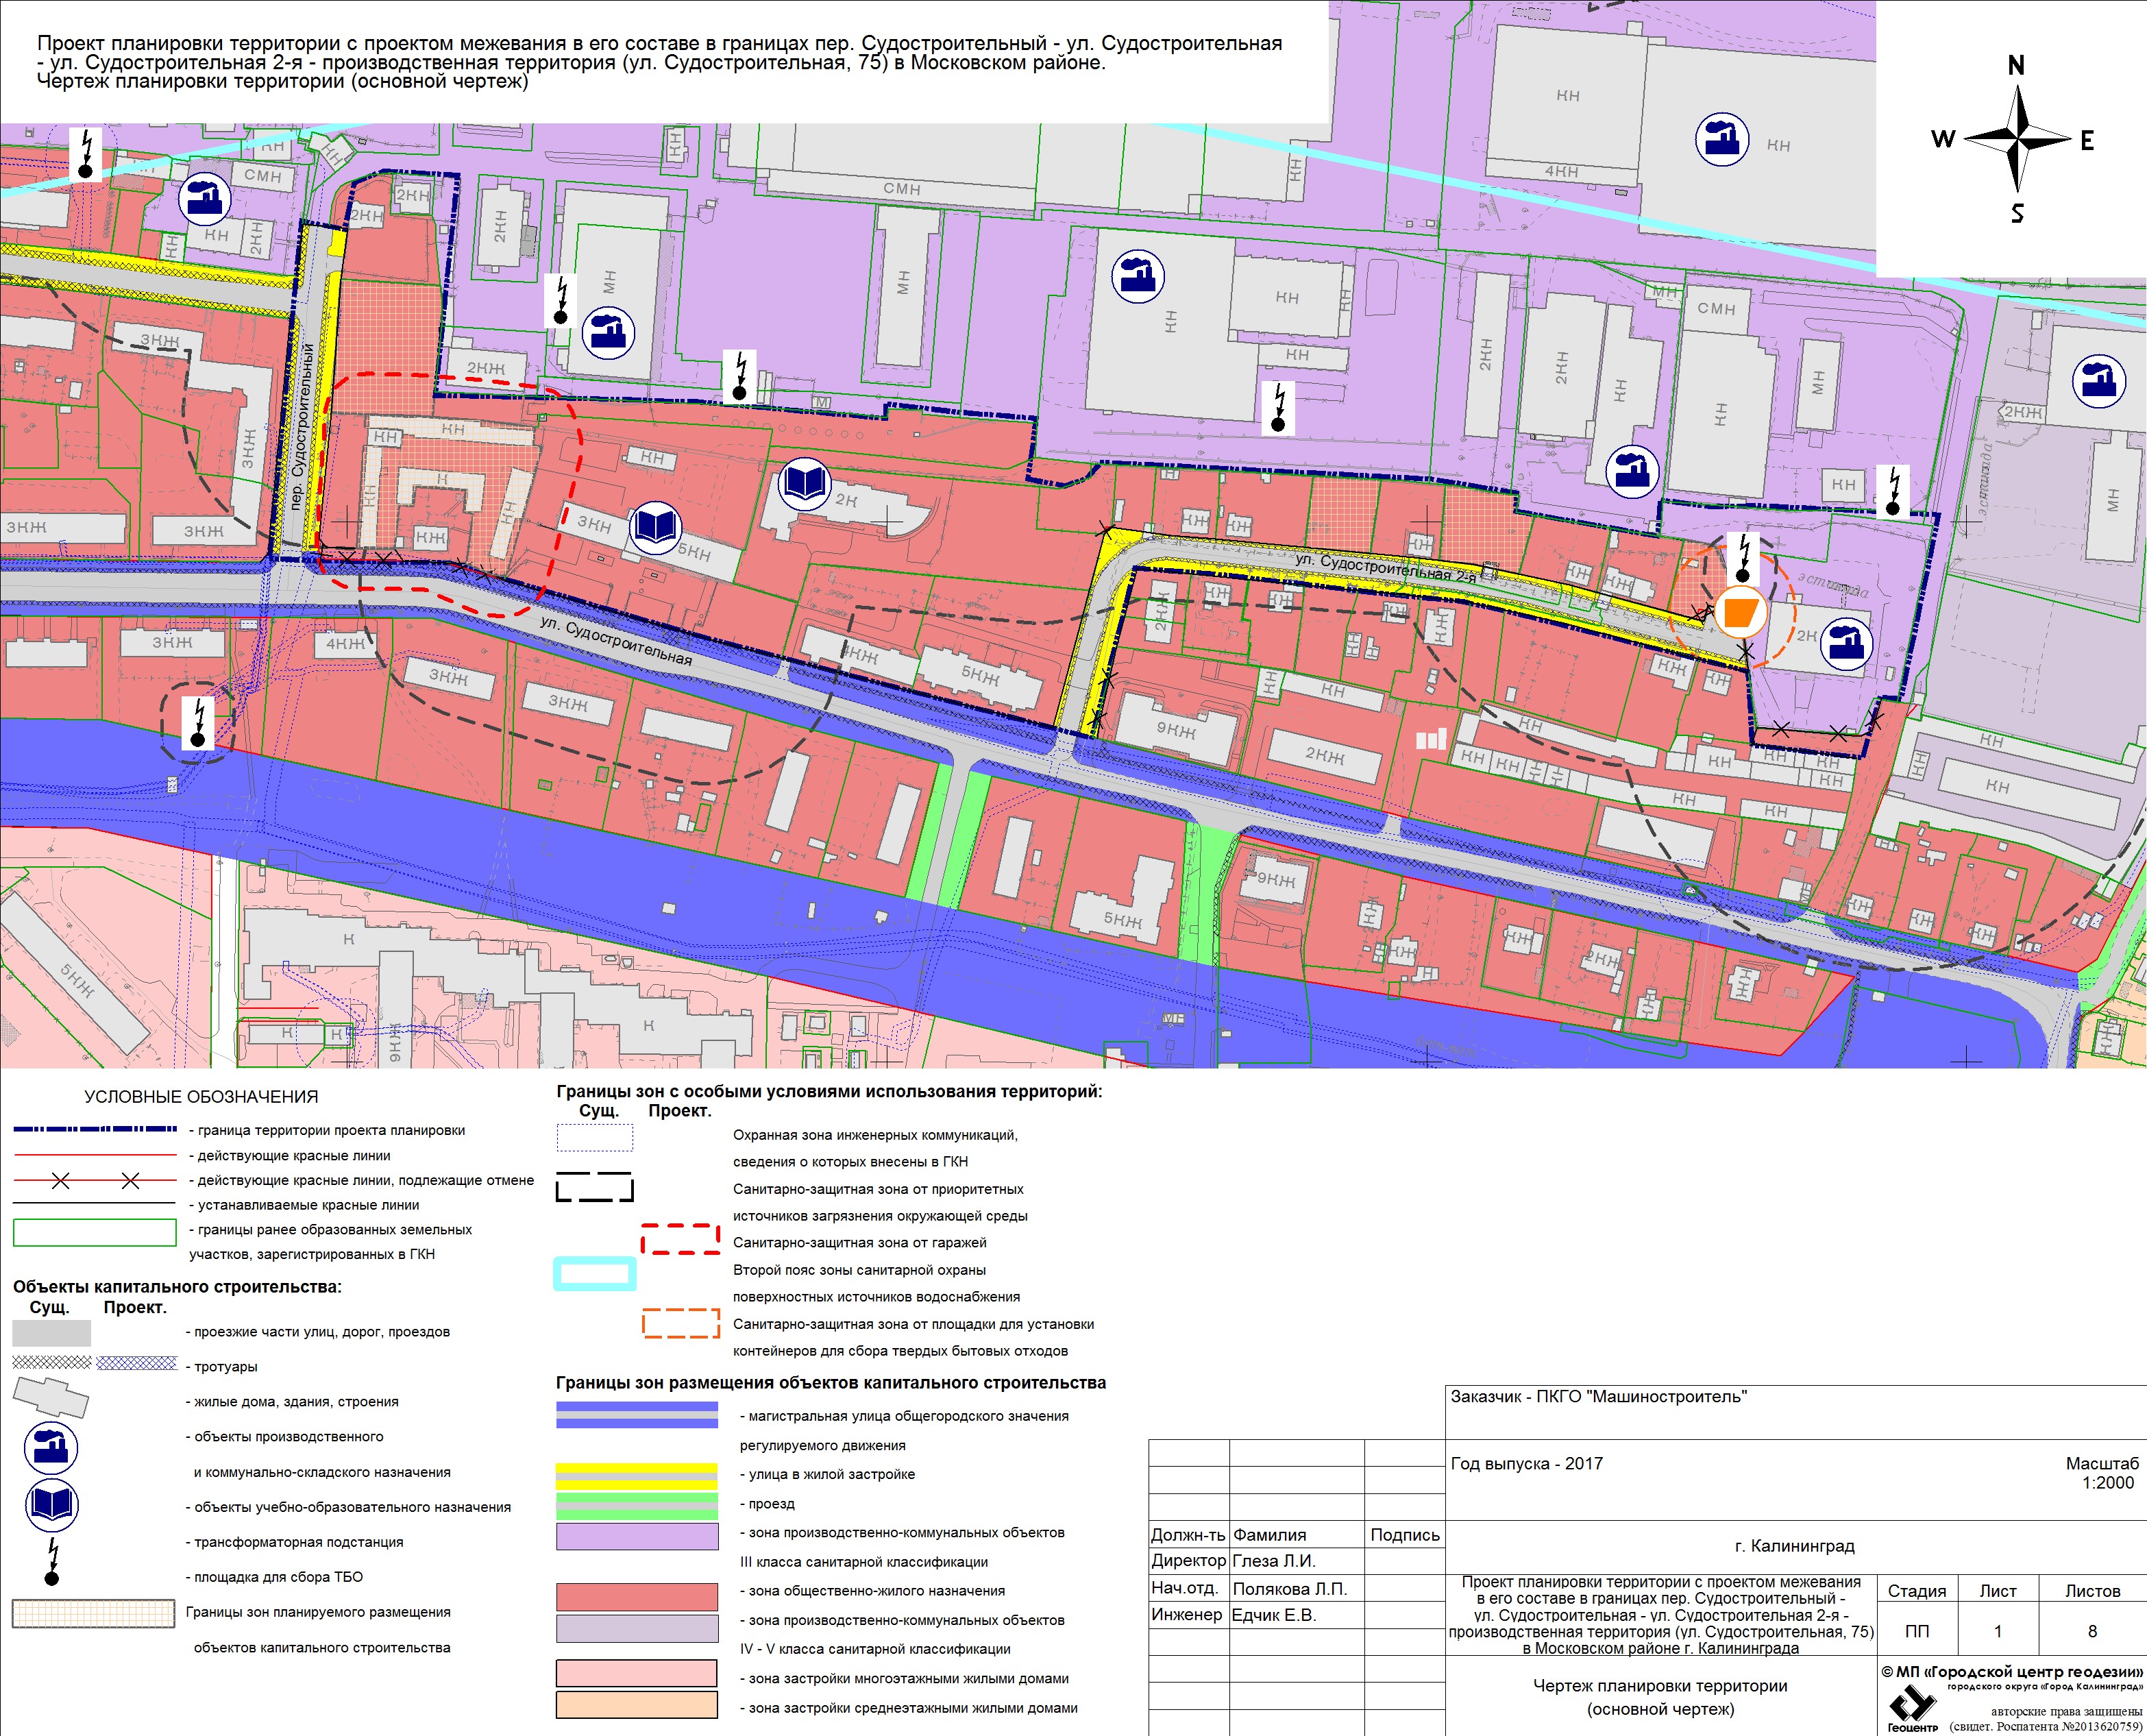
Task: Click the cyan water protection zone rectangle in legend
Action: [x=595, y=1273]
